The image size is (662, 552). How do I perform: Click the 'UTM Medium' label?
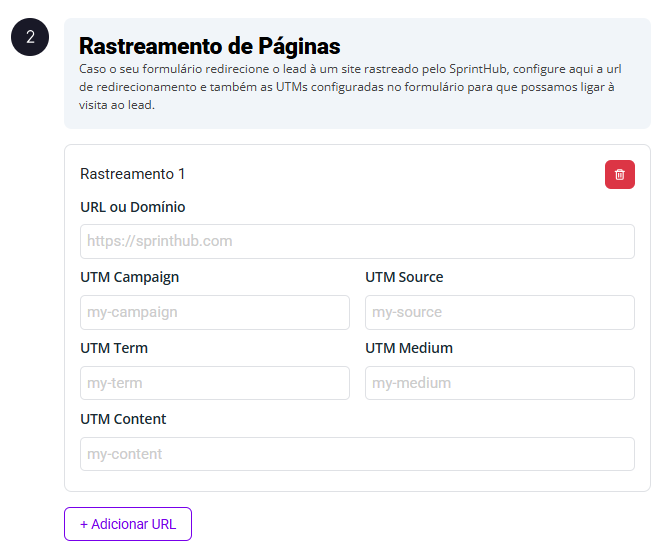[408, 348]
